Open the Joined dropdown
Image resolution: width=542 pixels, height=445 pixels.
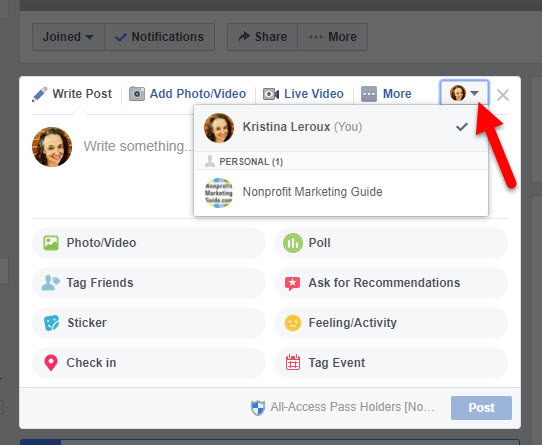pos(68,37)
